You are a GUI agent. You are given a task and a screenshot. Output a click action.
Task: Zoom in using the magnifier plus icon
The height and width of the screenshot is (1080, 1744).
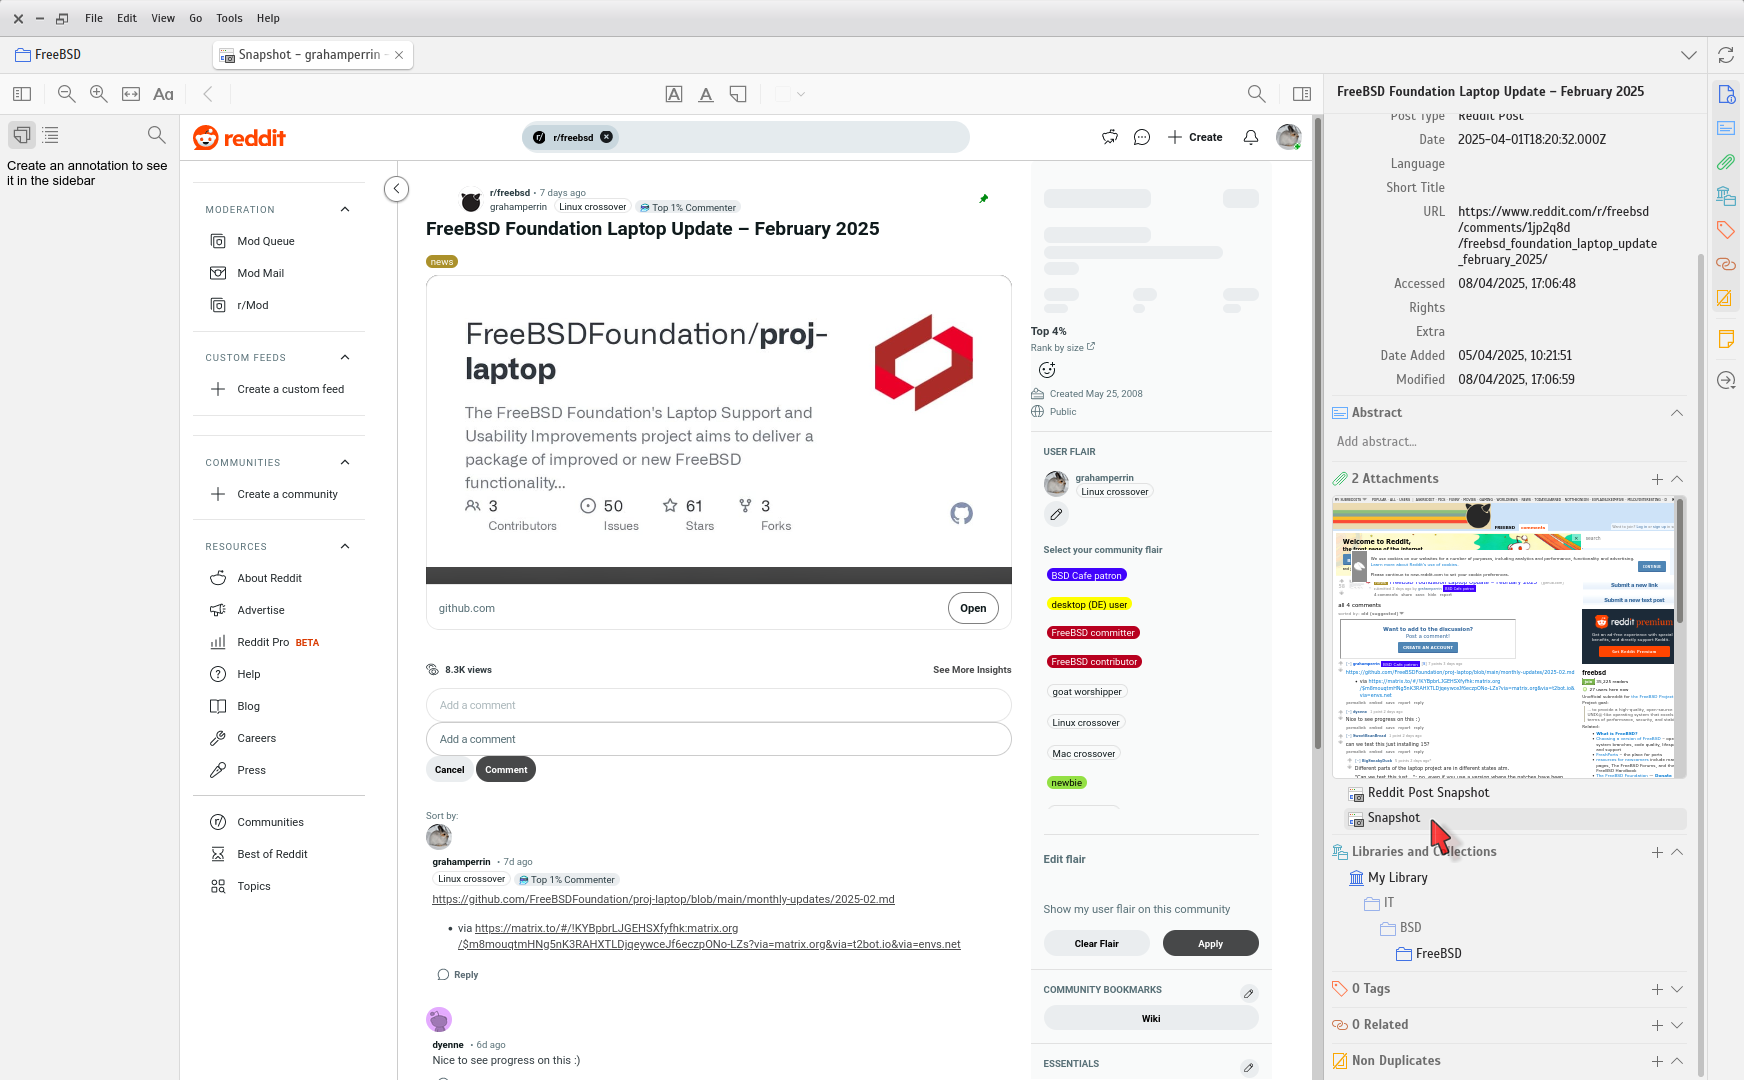99,94
